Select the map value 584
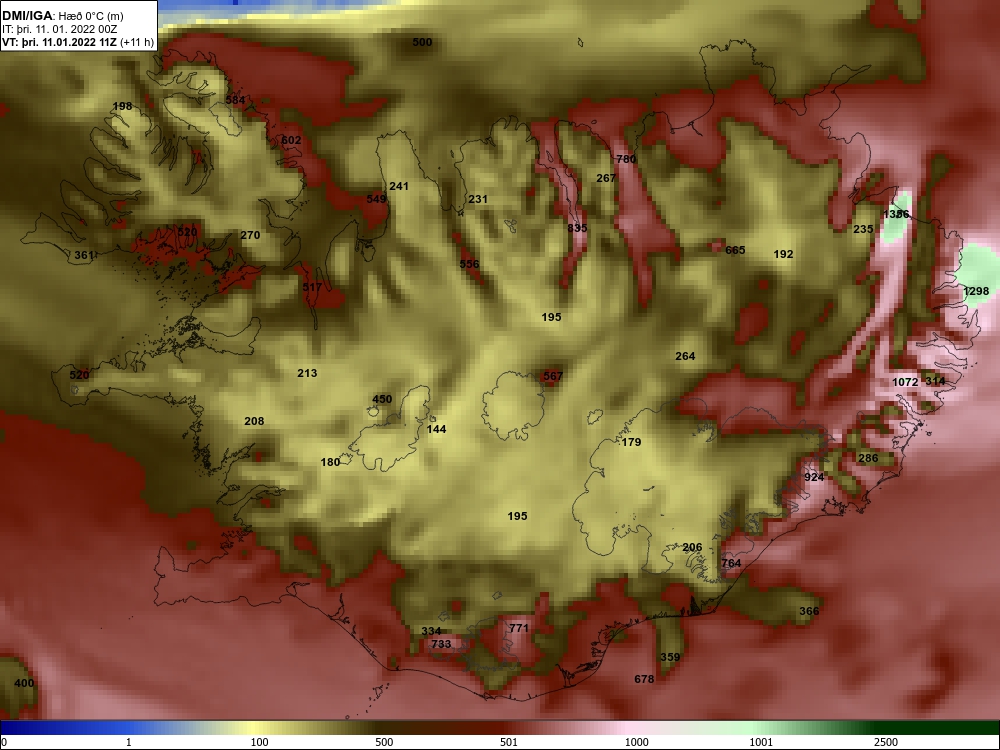Screen dimensions: 1000x750 click(x=235, y=99)
